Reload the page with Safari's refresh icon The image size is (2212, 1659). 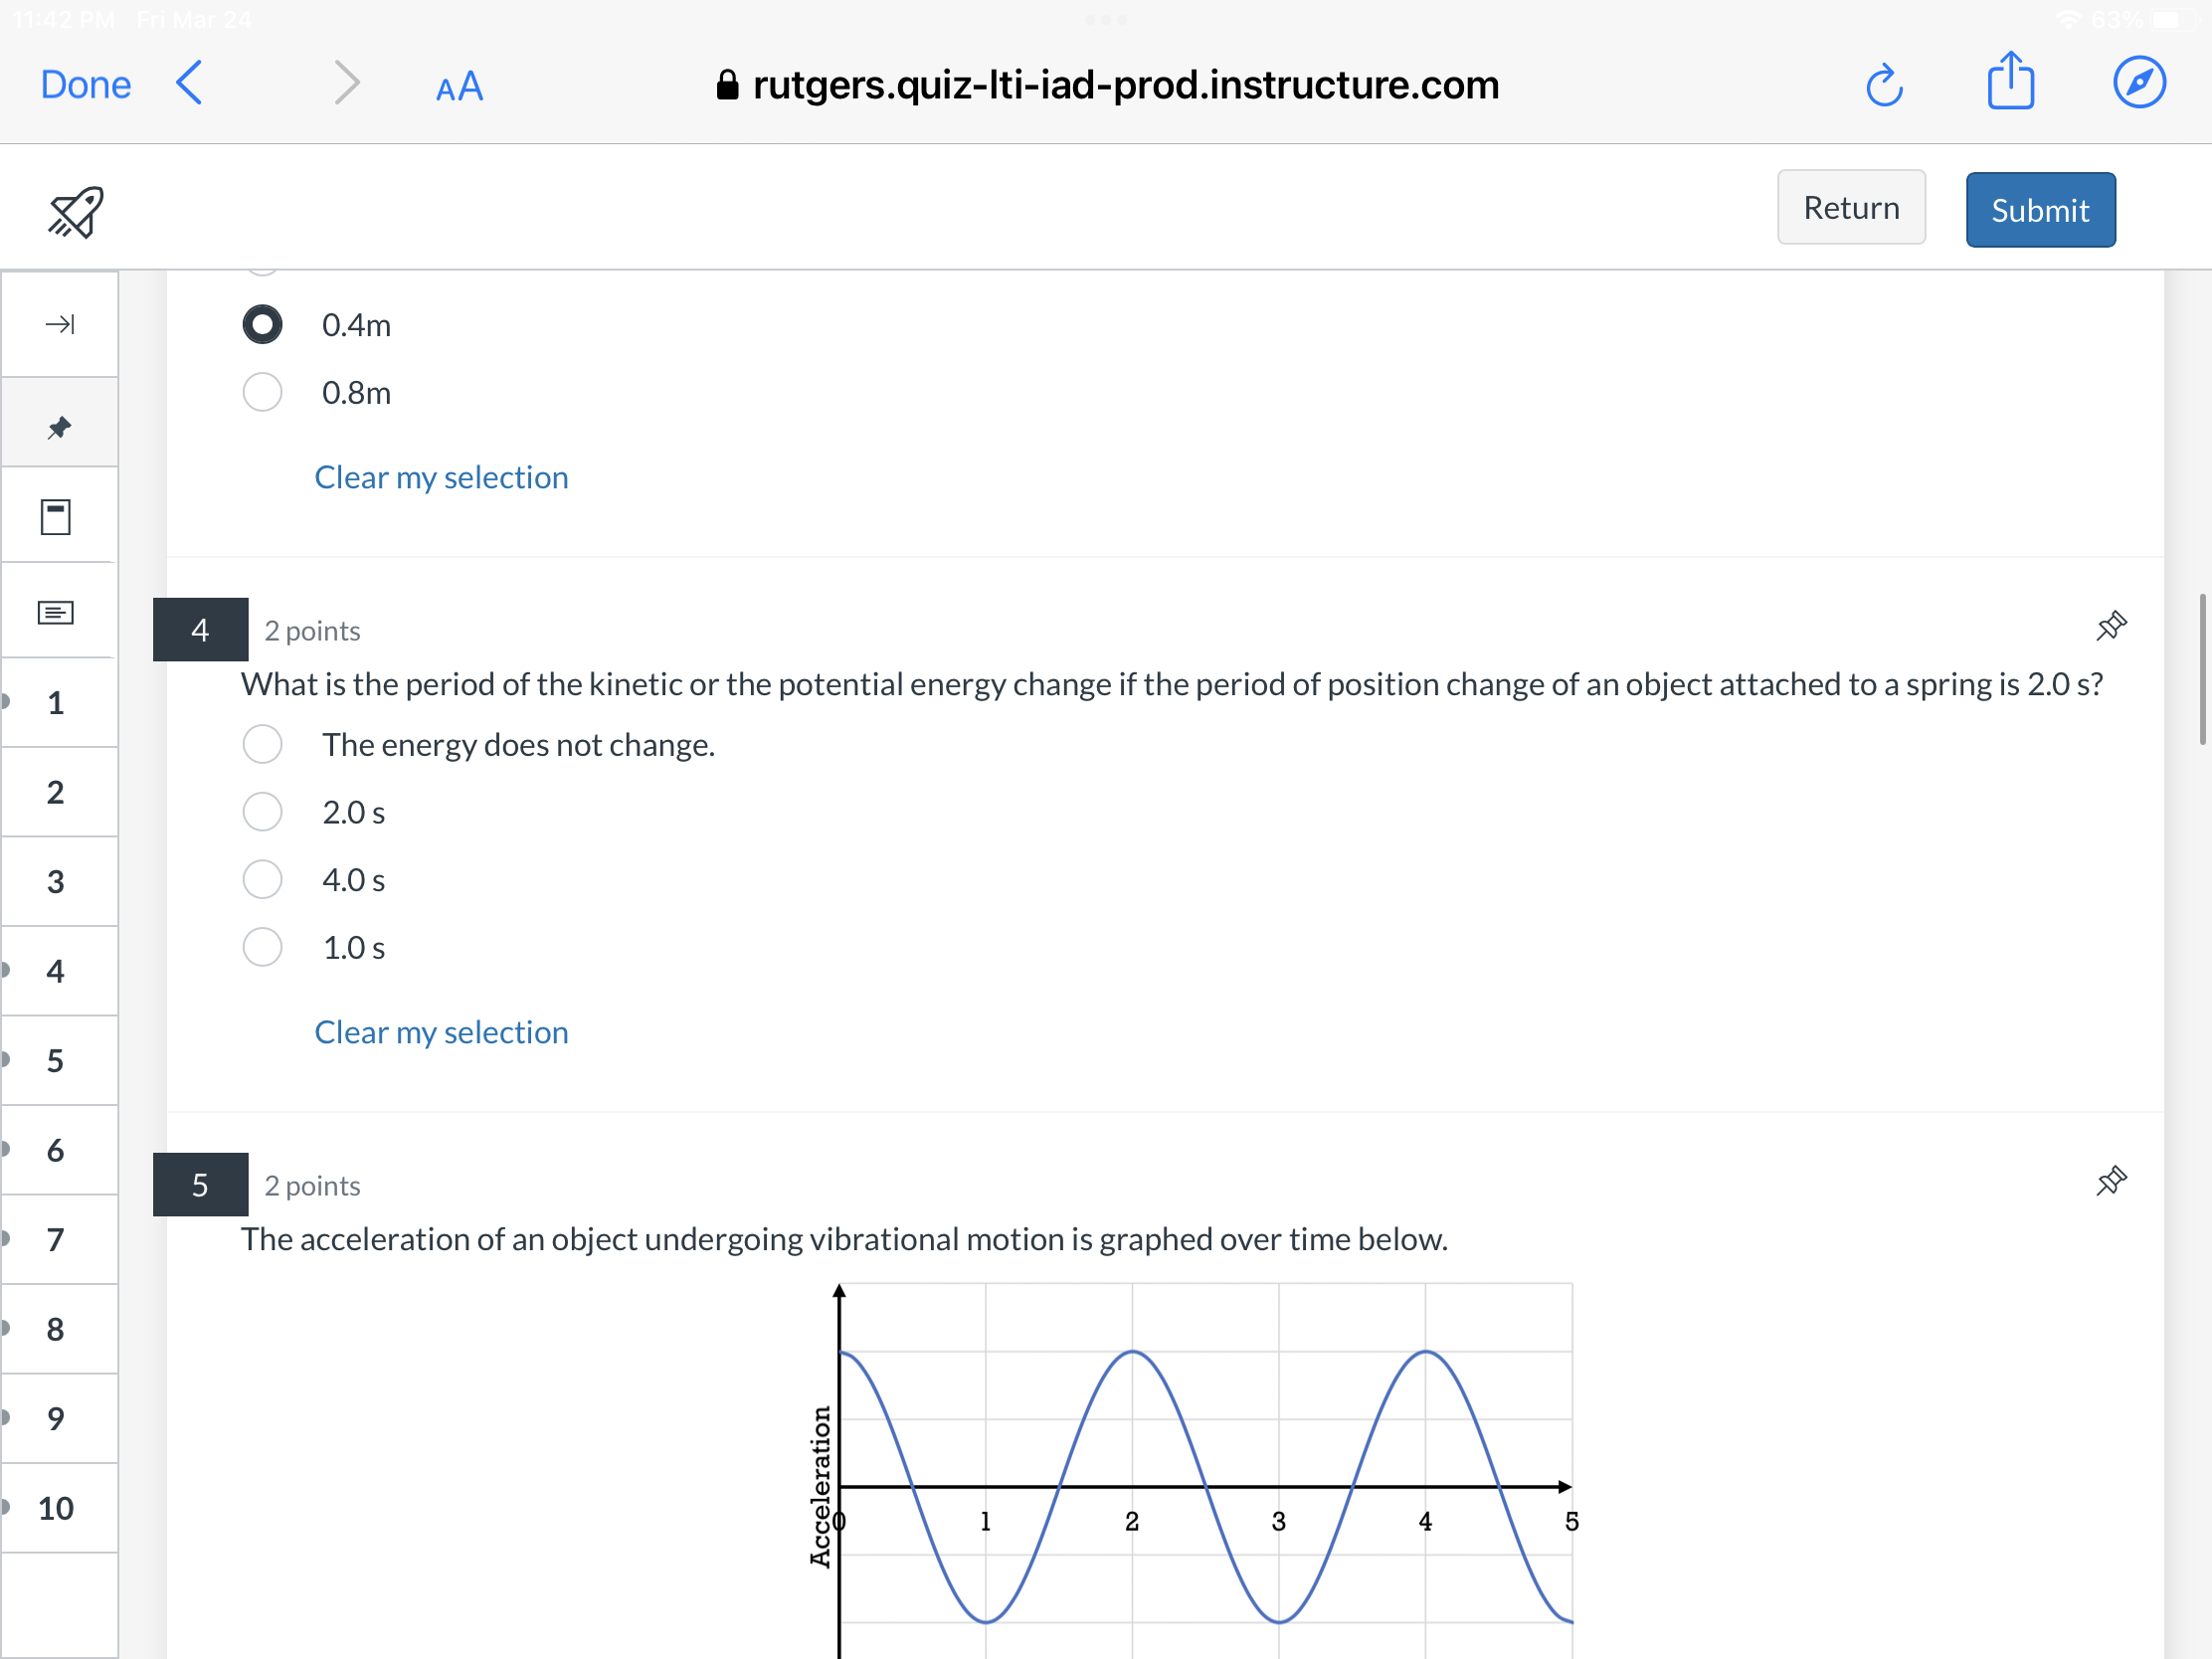tap(1885, 85)
